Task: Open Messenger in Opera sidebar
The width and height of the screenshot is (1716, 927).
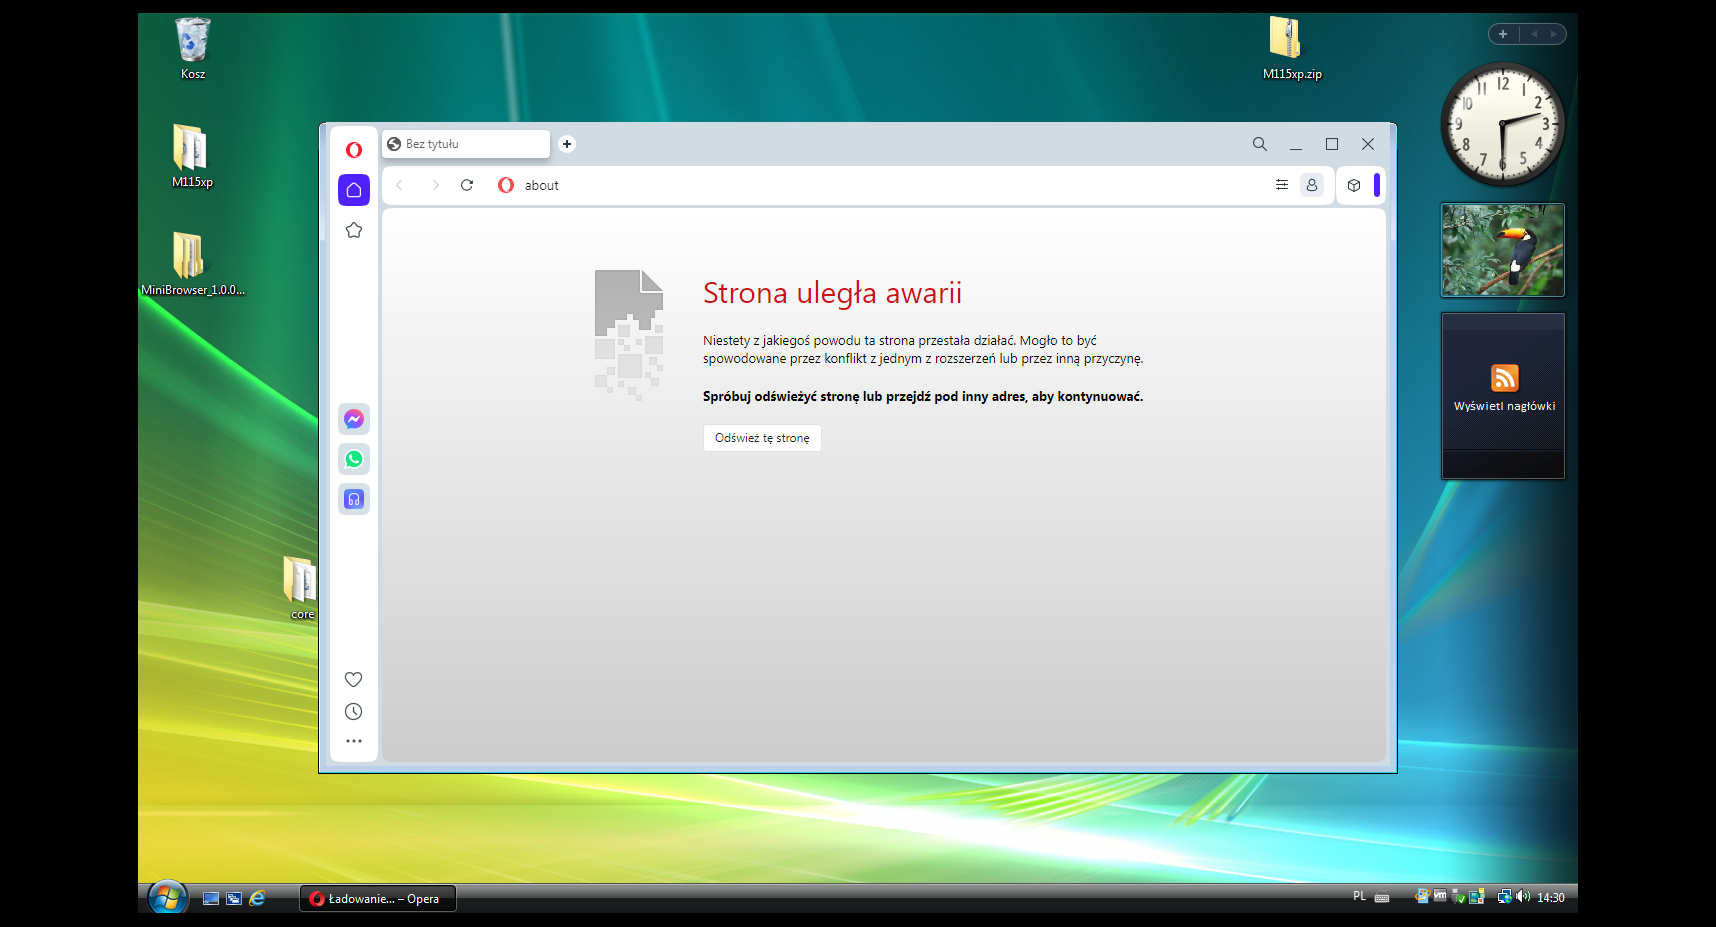Action: coord(354,419)
